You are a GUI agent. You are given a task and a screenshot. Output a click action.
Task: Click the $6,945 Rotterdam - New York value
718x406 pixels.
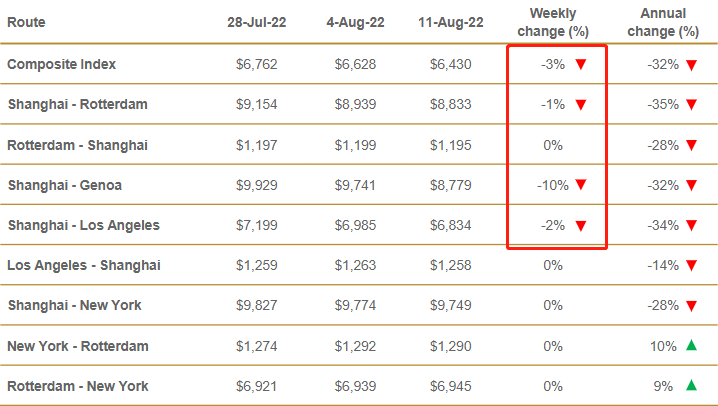[450, 386]
